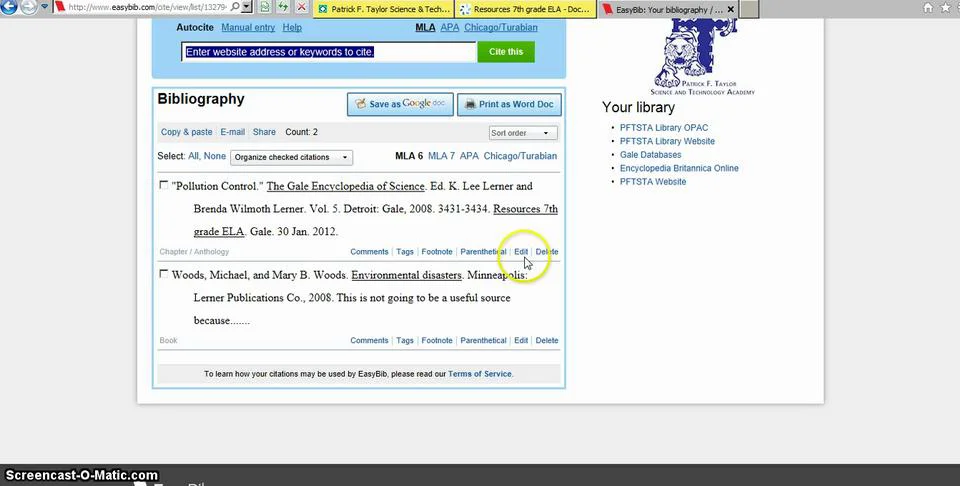Click the None selection link
Image resolution: width=960 pixels, height=486 pixels.
click(x=215, y=156)
